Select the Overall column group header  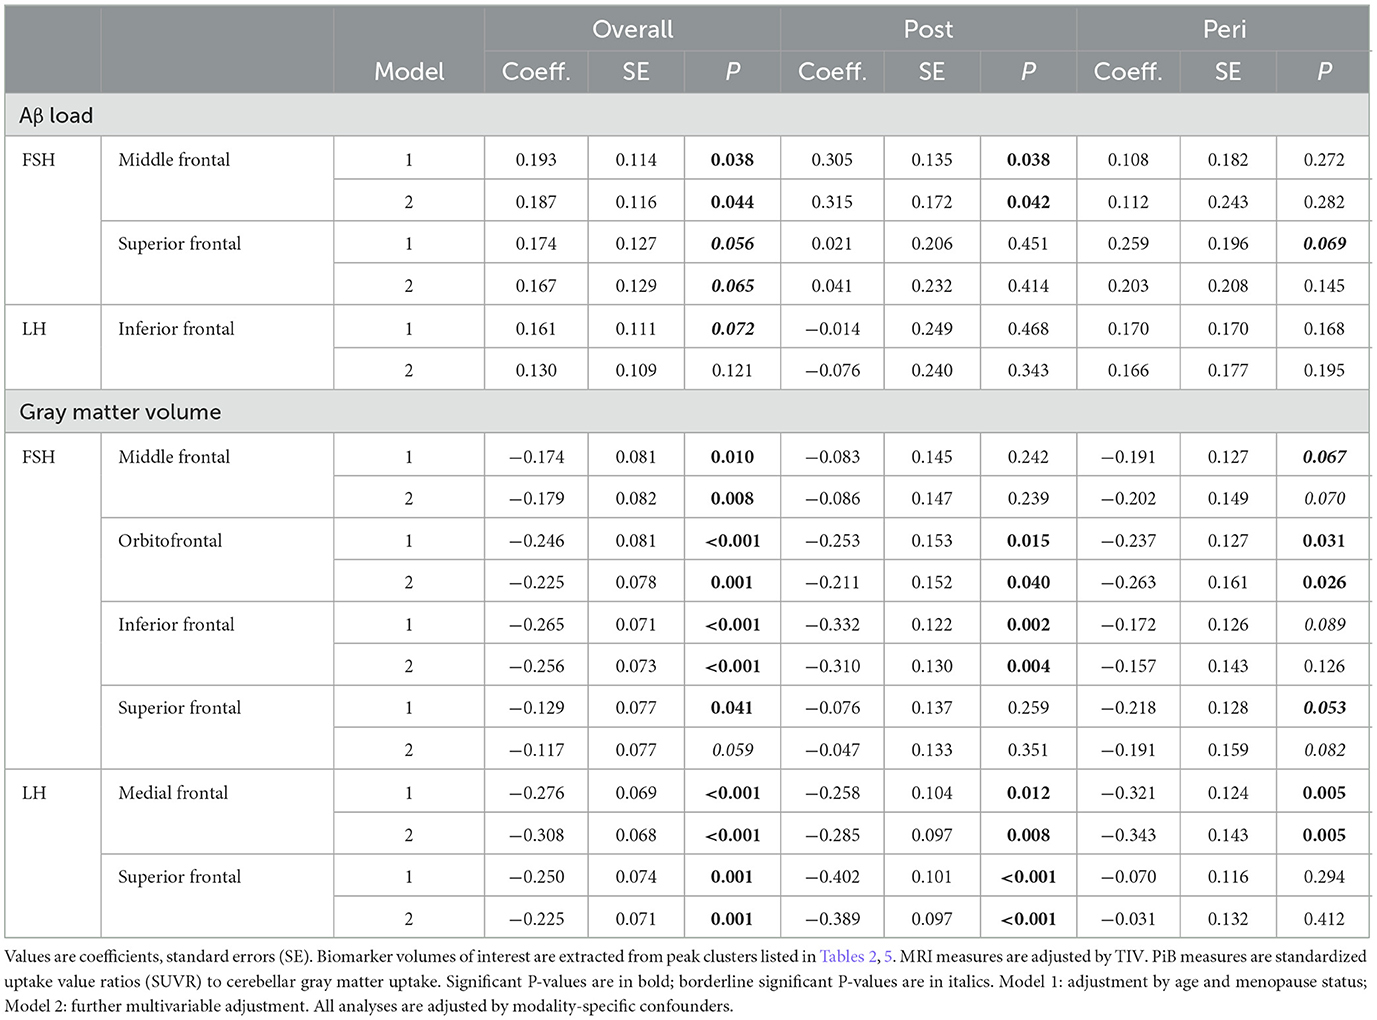pyautogui.click(x=632, y=30)
